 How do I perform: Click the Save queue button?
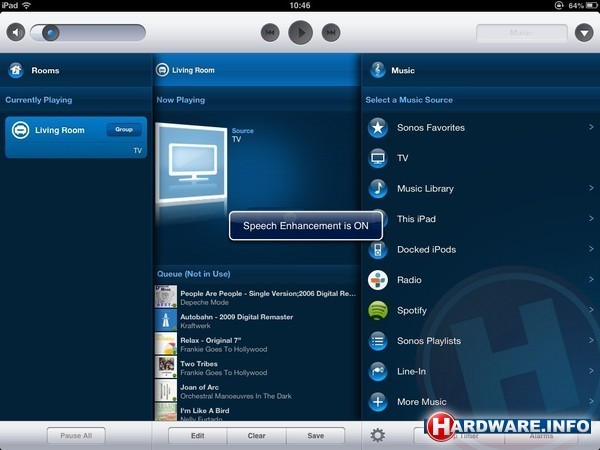[315, 435]
